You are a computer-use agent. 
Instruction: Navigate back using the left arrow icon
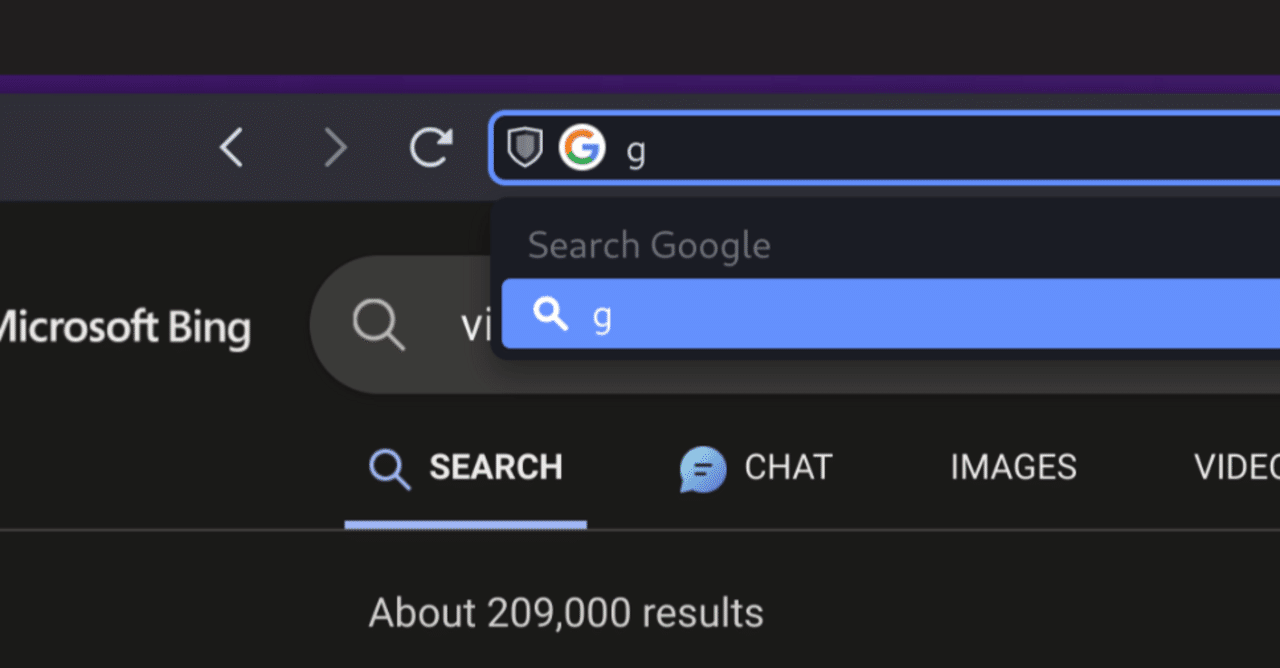[x=231, y=147]
